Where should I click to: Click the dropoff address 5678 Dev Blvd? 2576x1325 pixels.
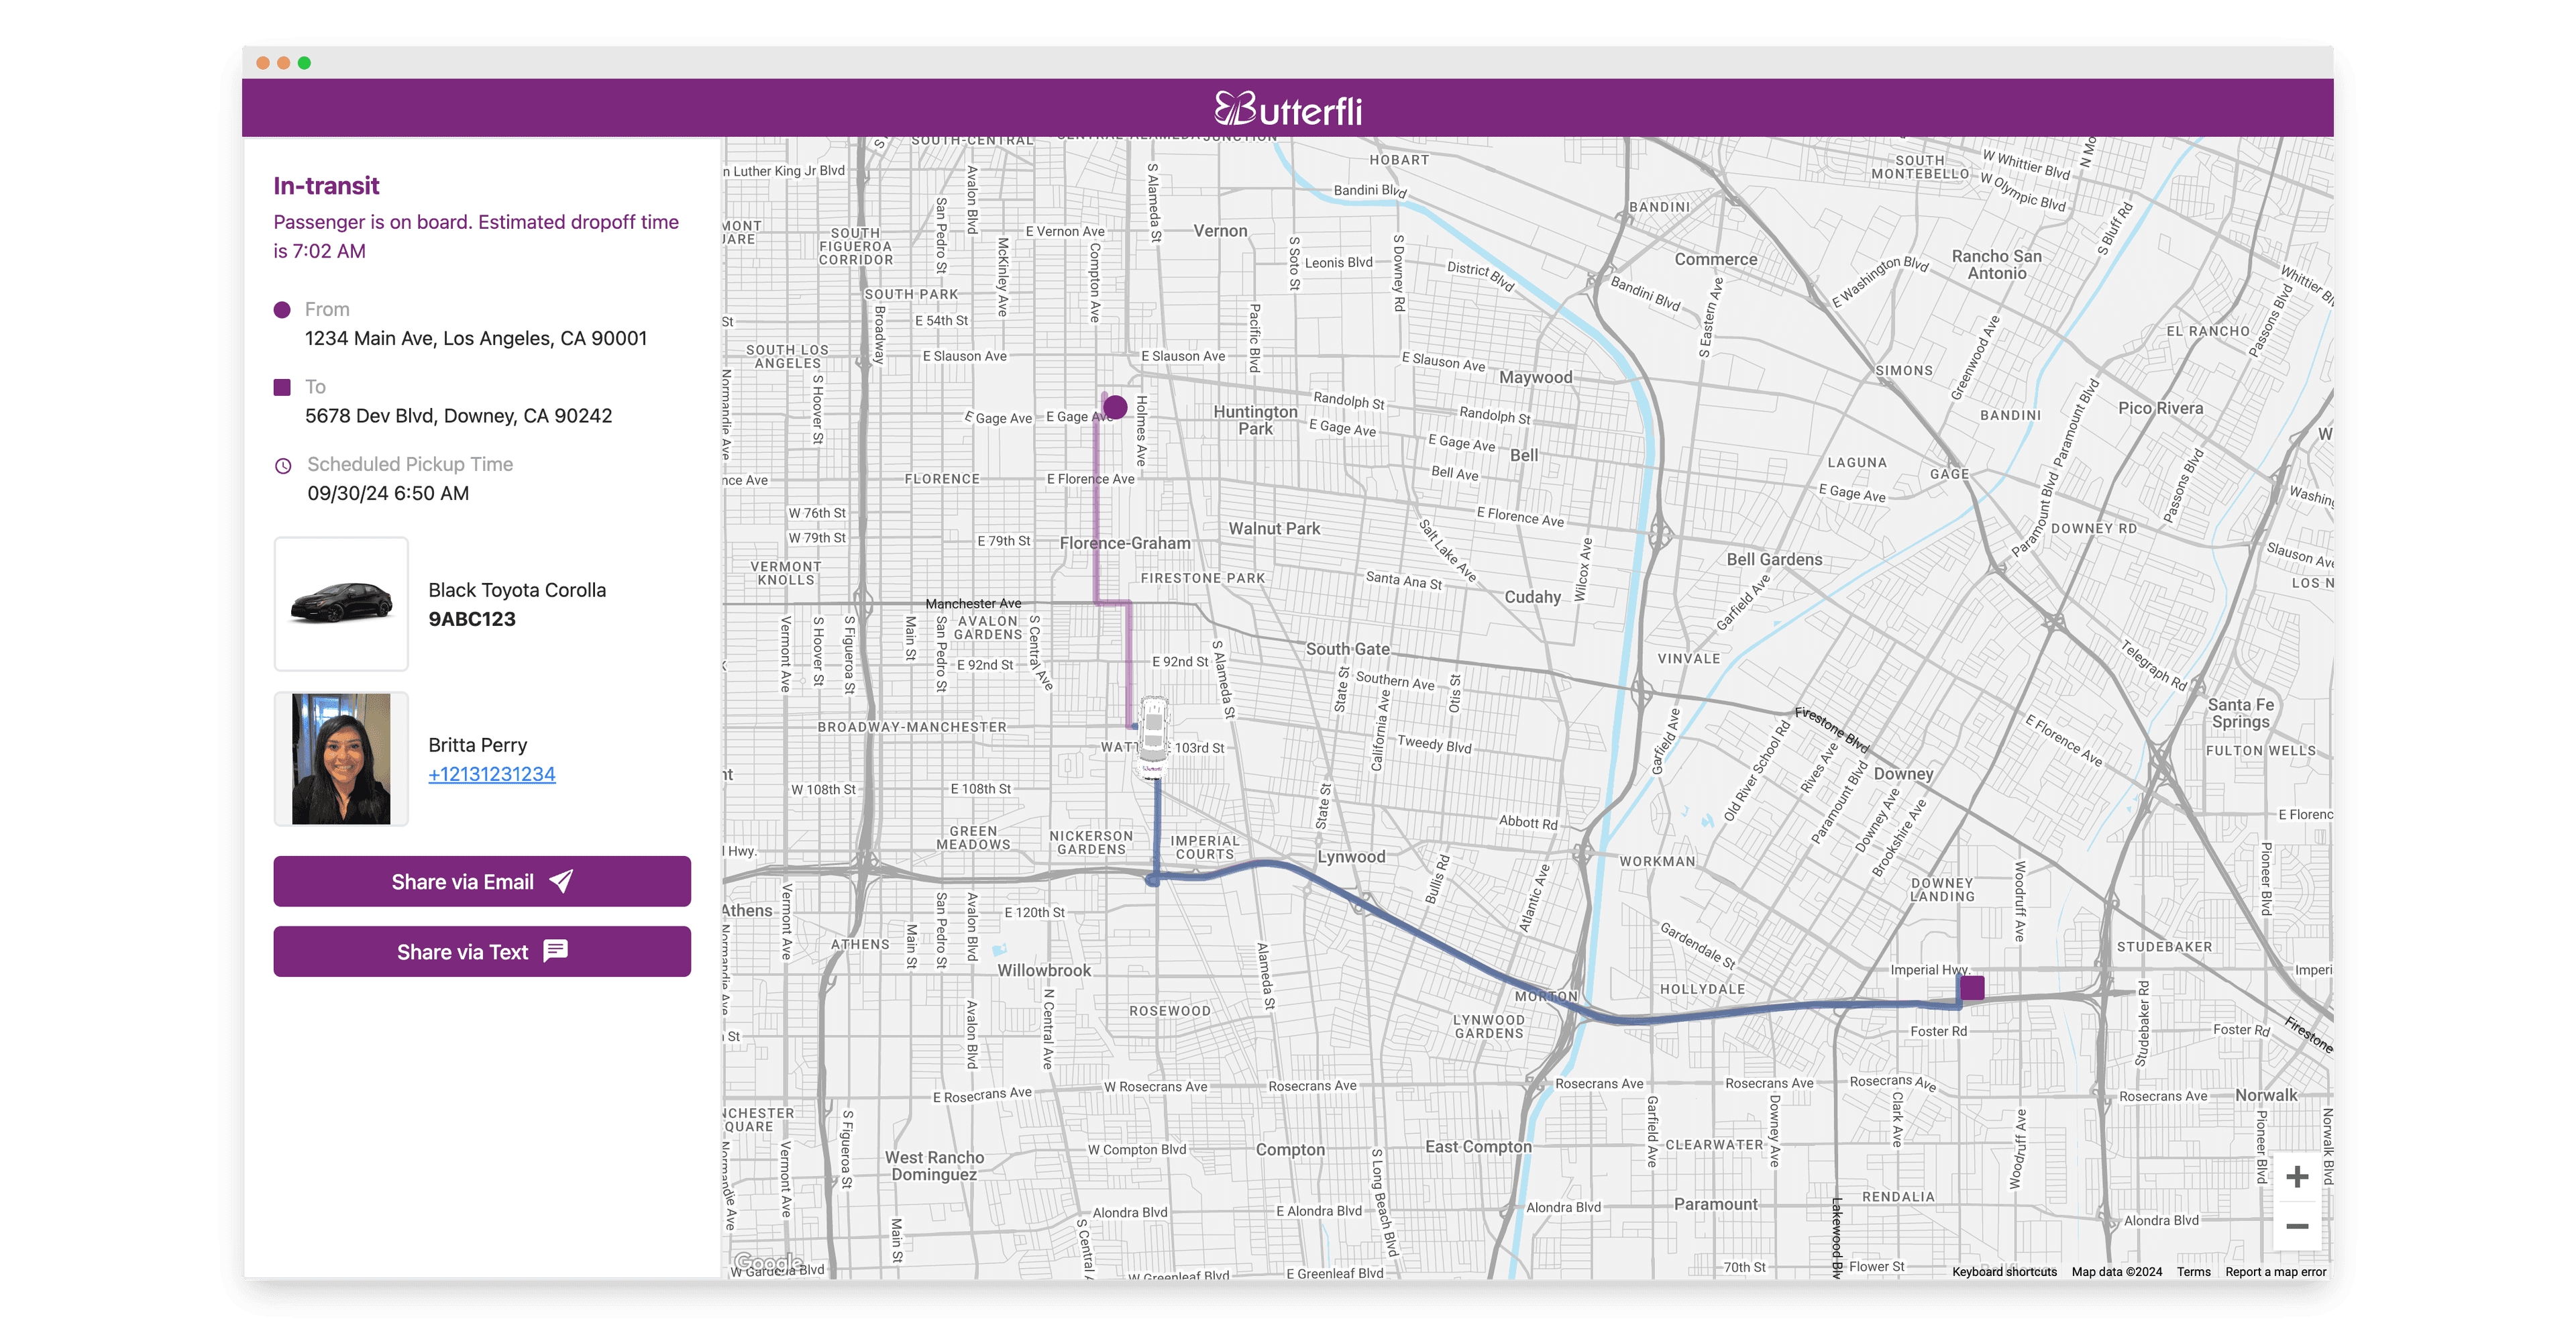458,415
